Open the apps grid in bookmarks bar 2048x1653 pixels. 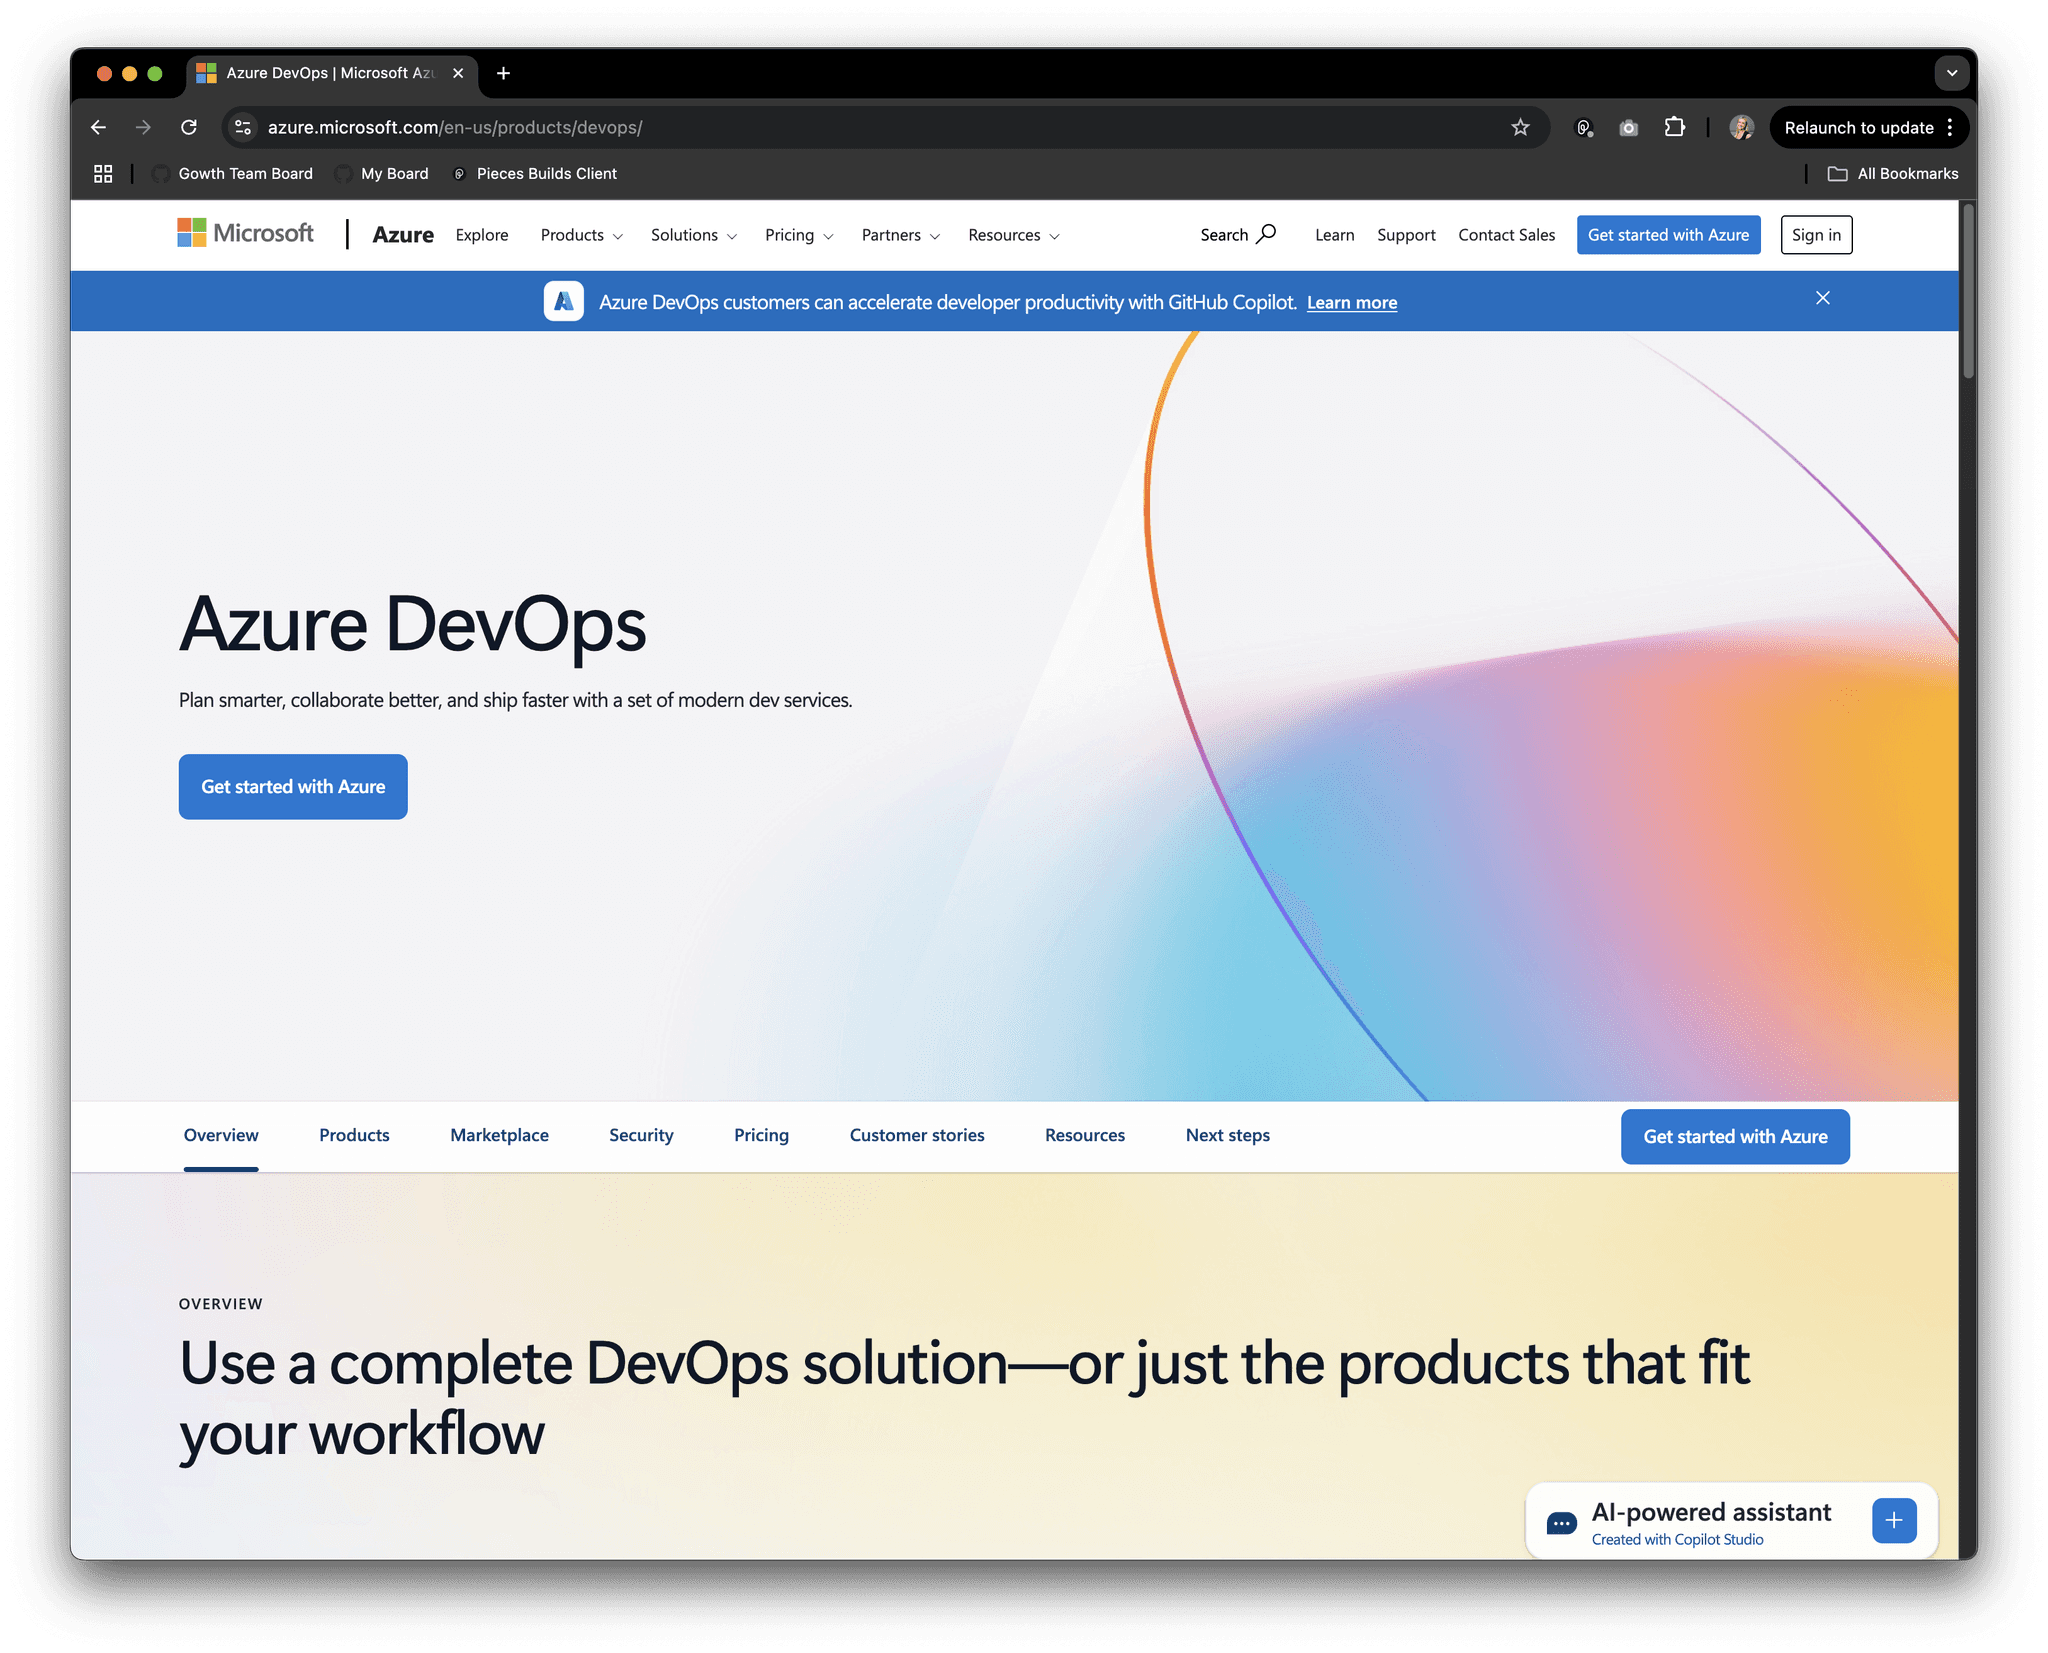point(103,173)
